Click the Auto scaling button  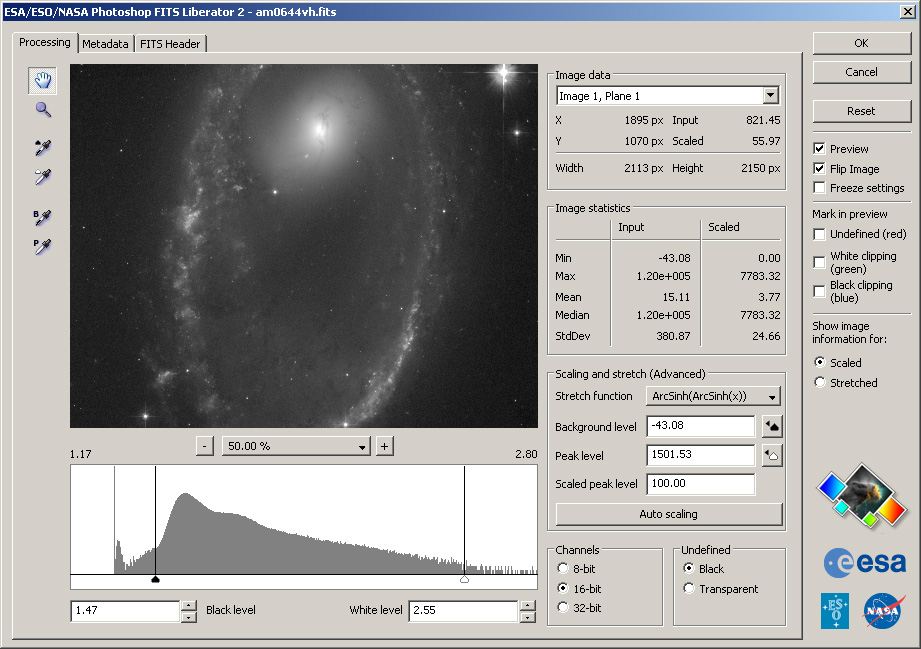coord(669,514)
